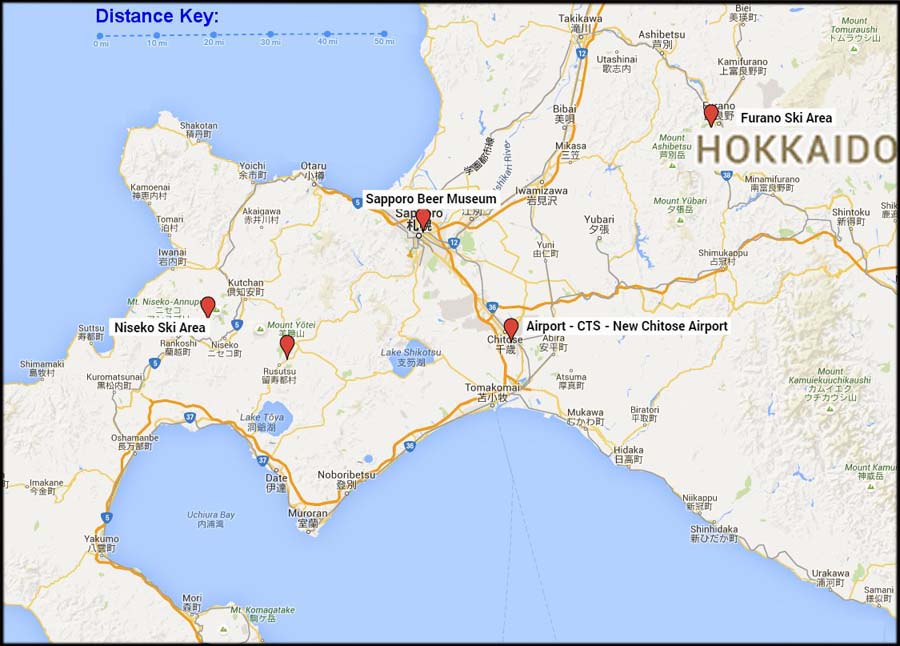The width and height of the screenshot is (900, 646).
Task: Click the Muroran city label
Action: (308, 519)
